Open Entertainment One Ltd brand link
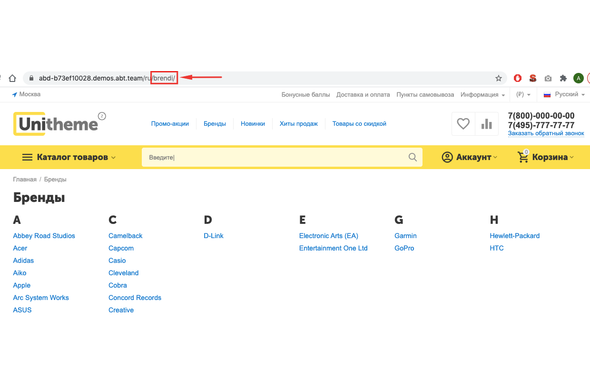 click(333, 248)
